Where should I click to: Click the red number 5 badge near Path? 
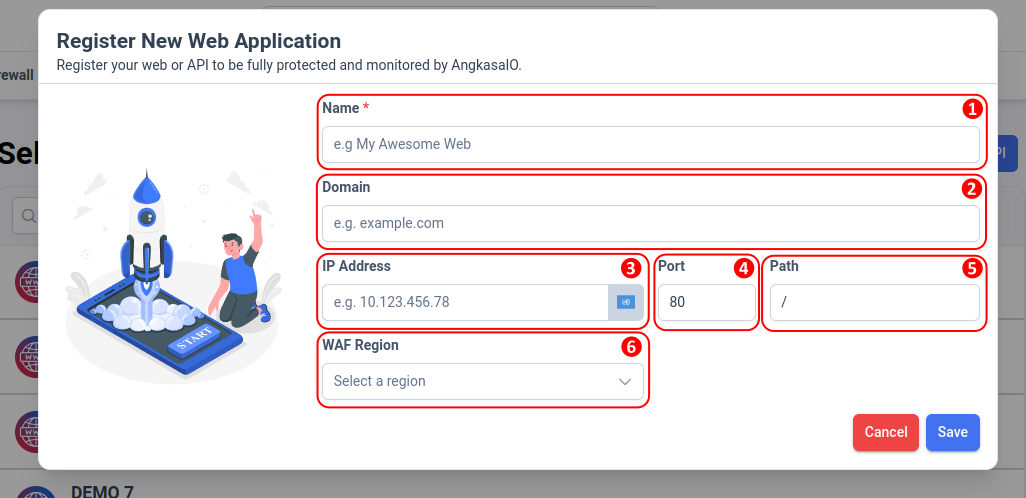[972, 268]
